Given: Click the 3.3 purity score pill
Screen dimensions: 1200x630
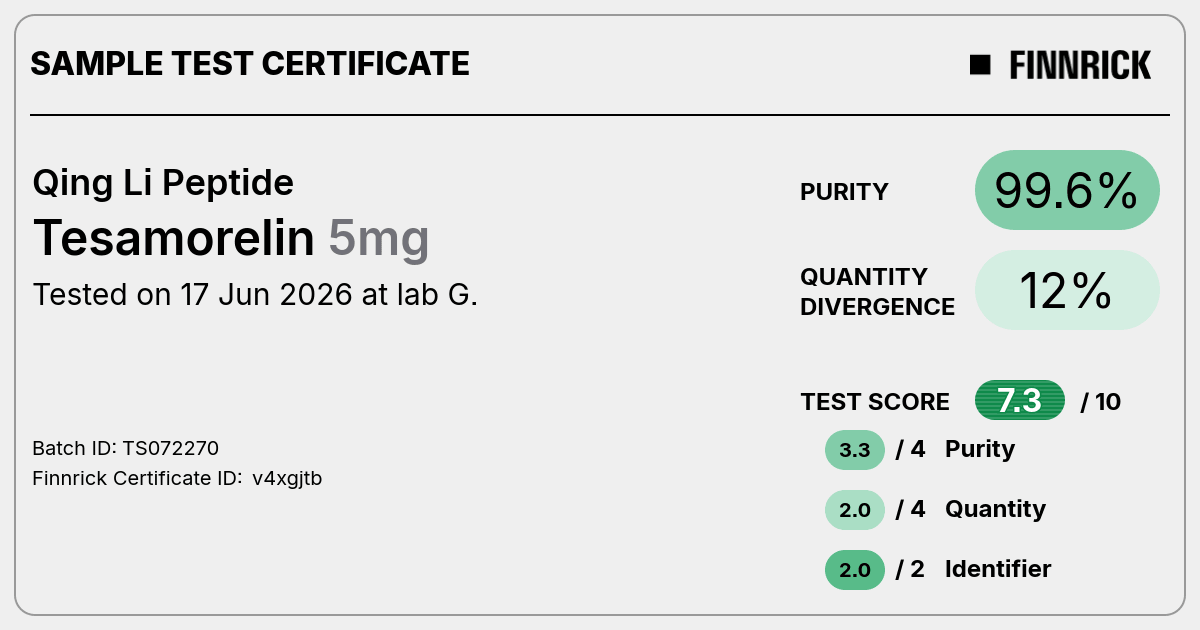Looking at the screenshot, I should tap(855, 450).
